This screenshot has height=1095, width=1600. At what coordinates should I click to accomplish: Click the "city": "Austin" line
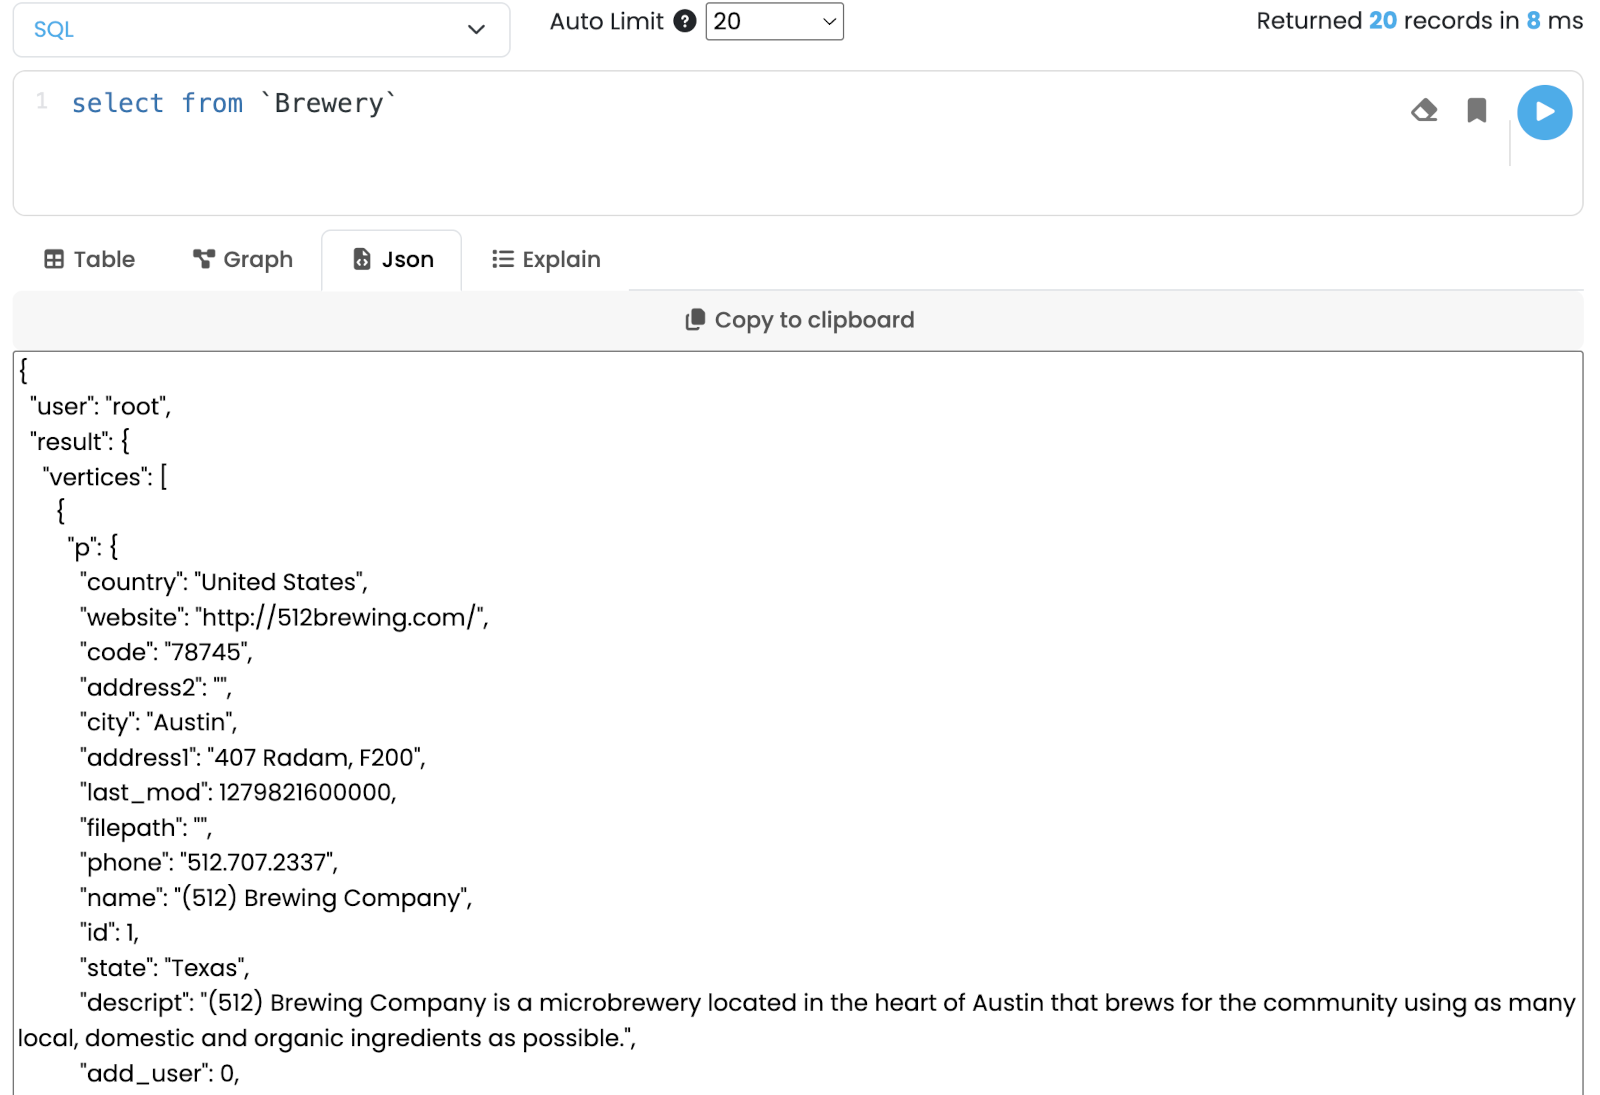[158, 722]
